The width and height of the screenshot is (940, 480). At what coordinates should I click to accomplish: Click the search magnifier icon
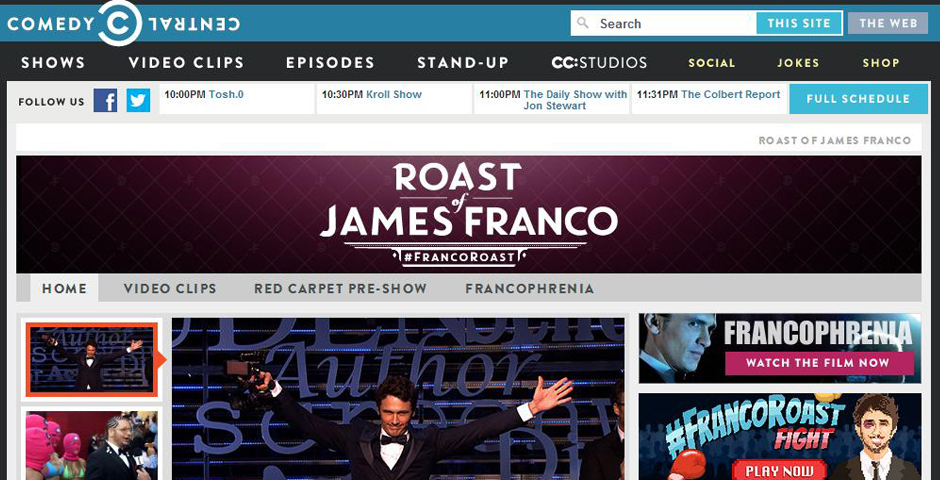pyautogui.click(x=583, y=23)
